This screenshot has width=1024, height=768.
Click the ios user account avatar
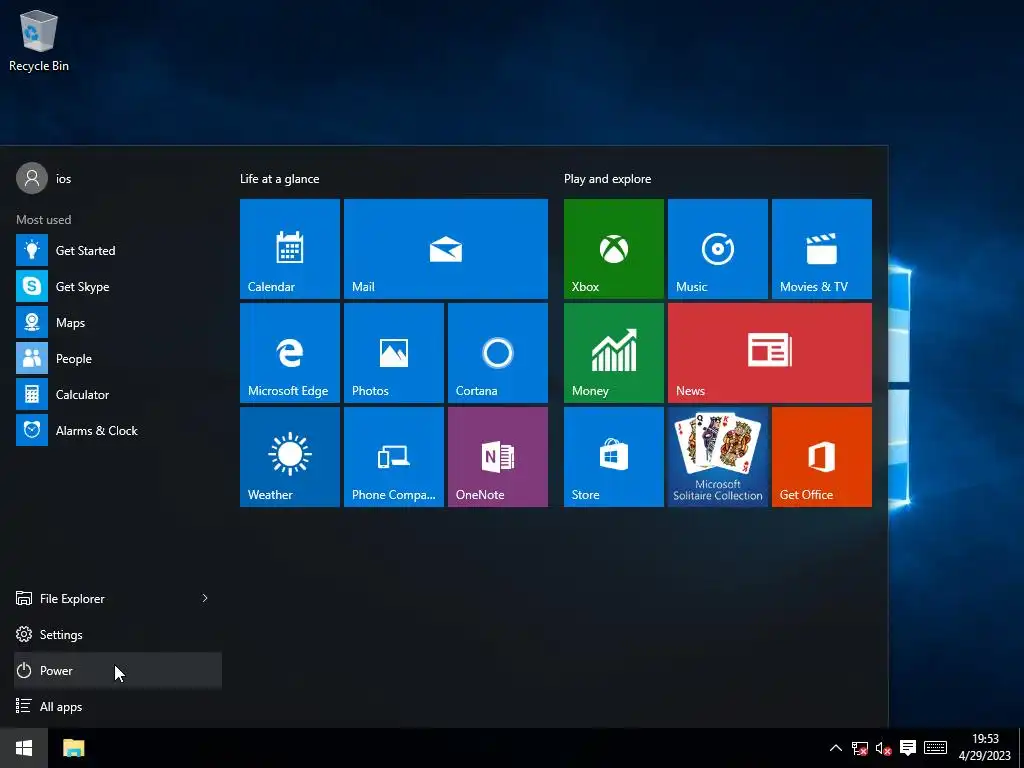point(32,178)
